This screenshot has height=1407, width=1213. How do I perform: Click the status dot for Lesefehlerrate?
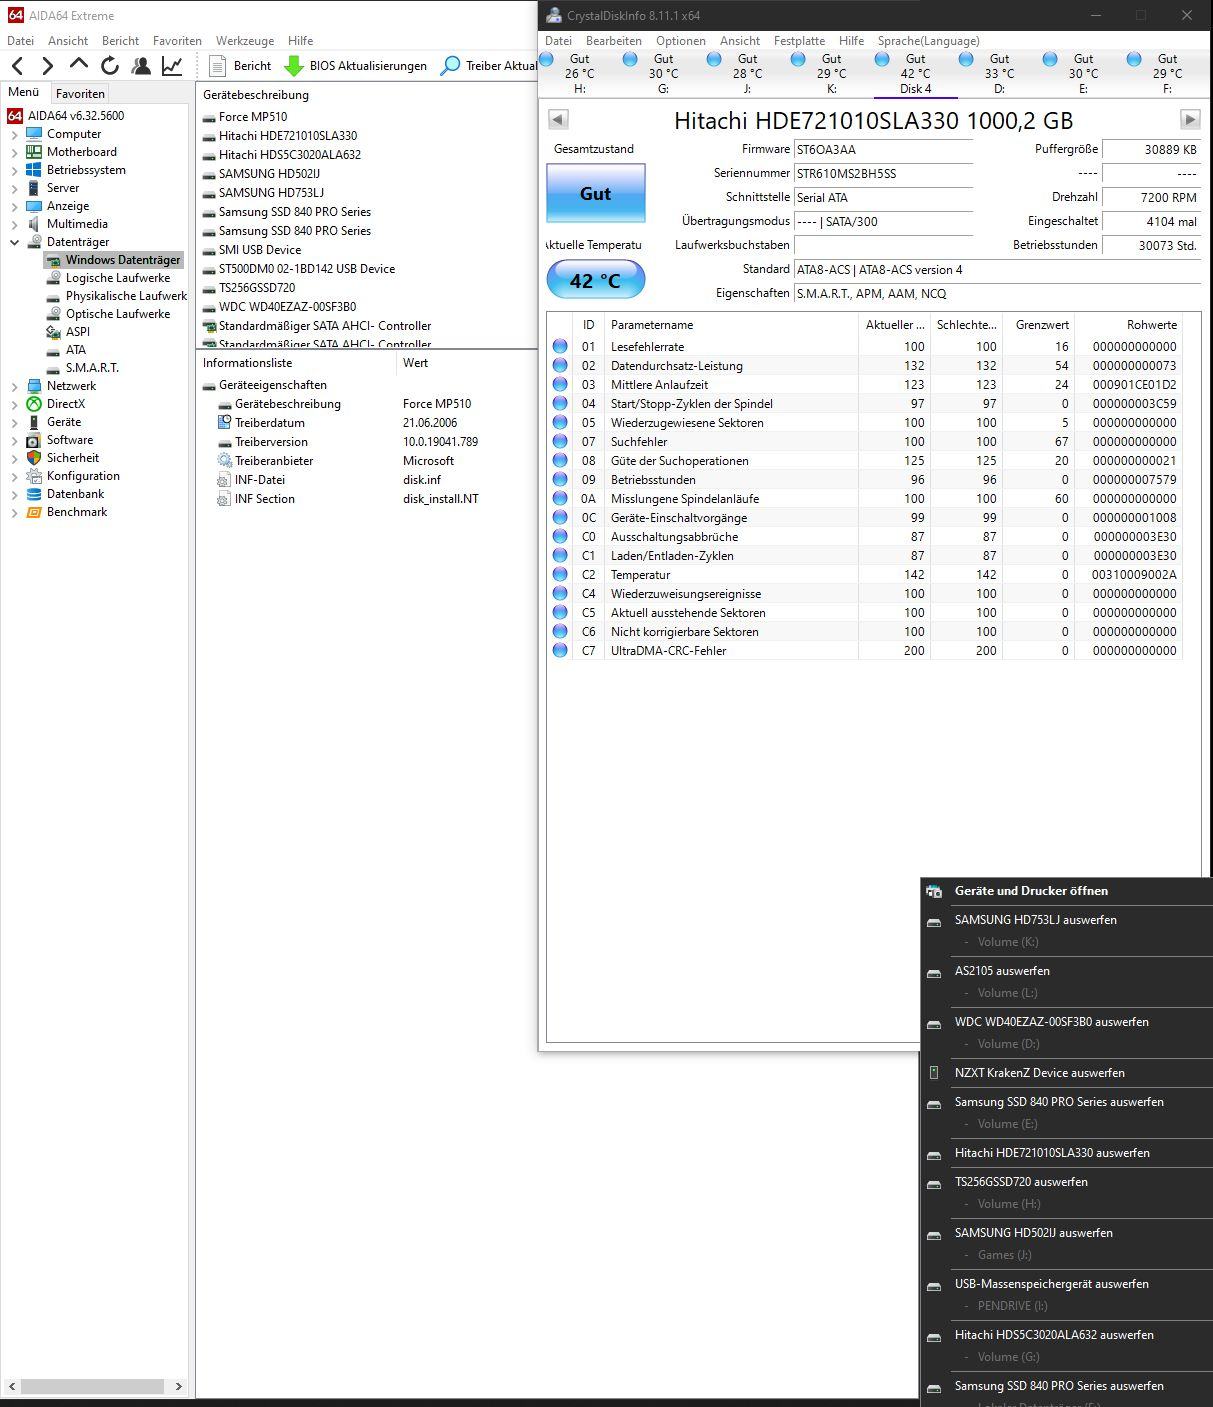(560, 347)
